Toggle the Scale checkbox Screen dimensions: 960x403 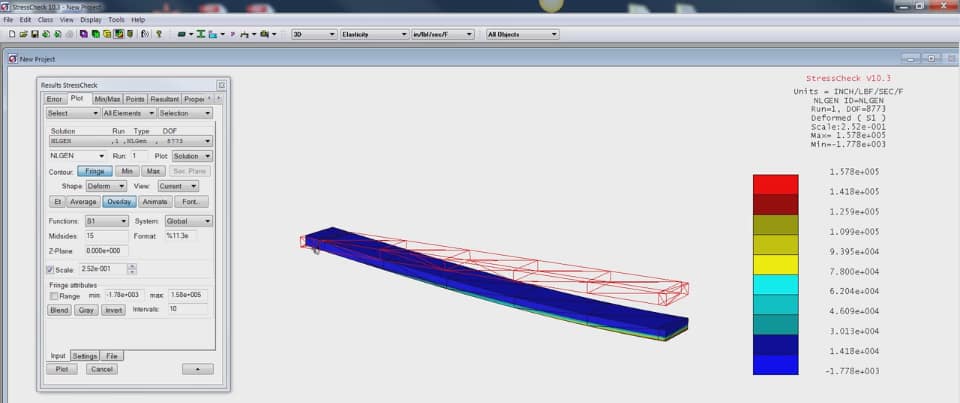51,270
